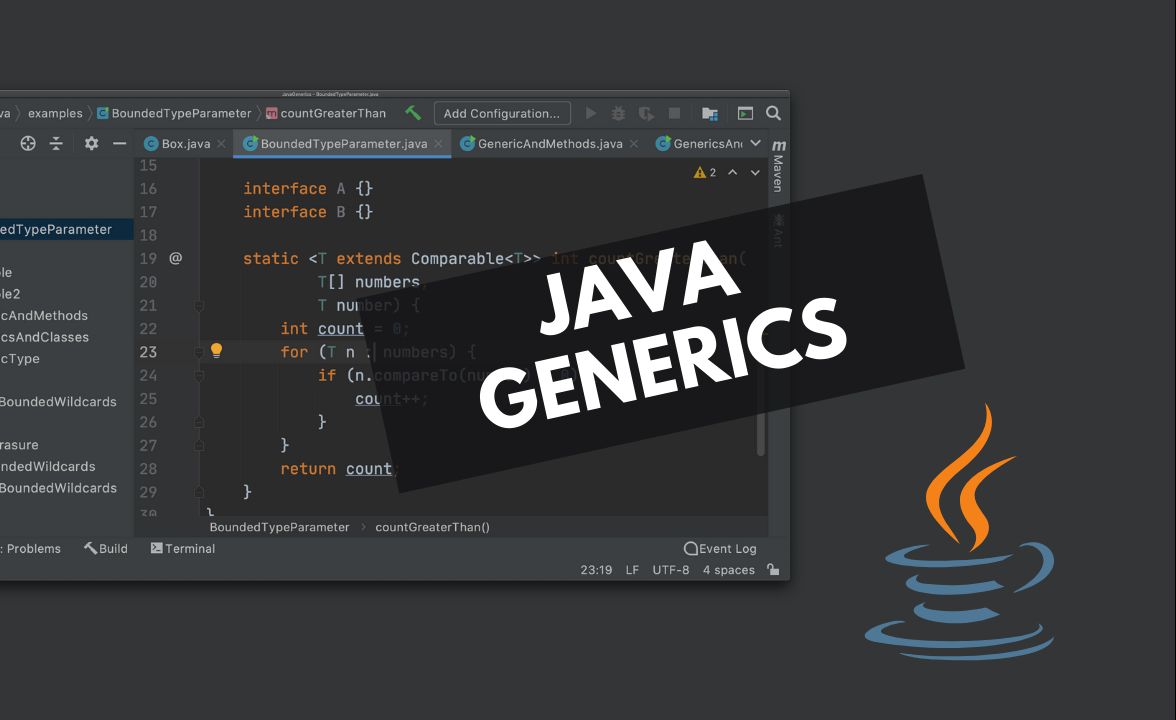Click fold end marker on line 26
Image resolution: width=1176 pixels, height=720 pixels.
pyautogui.click(x=199, y=422)
